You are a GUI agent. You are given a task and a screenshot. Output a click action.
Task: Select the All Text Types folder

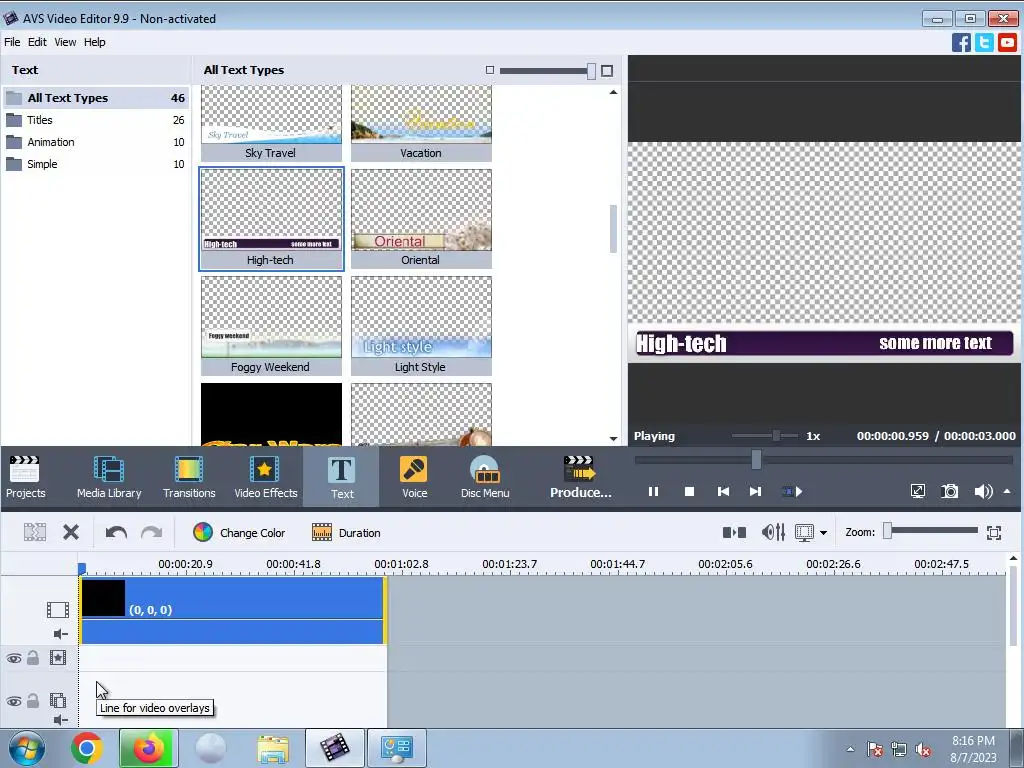[x=96, y=98]
